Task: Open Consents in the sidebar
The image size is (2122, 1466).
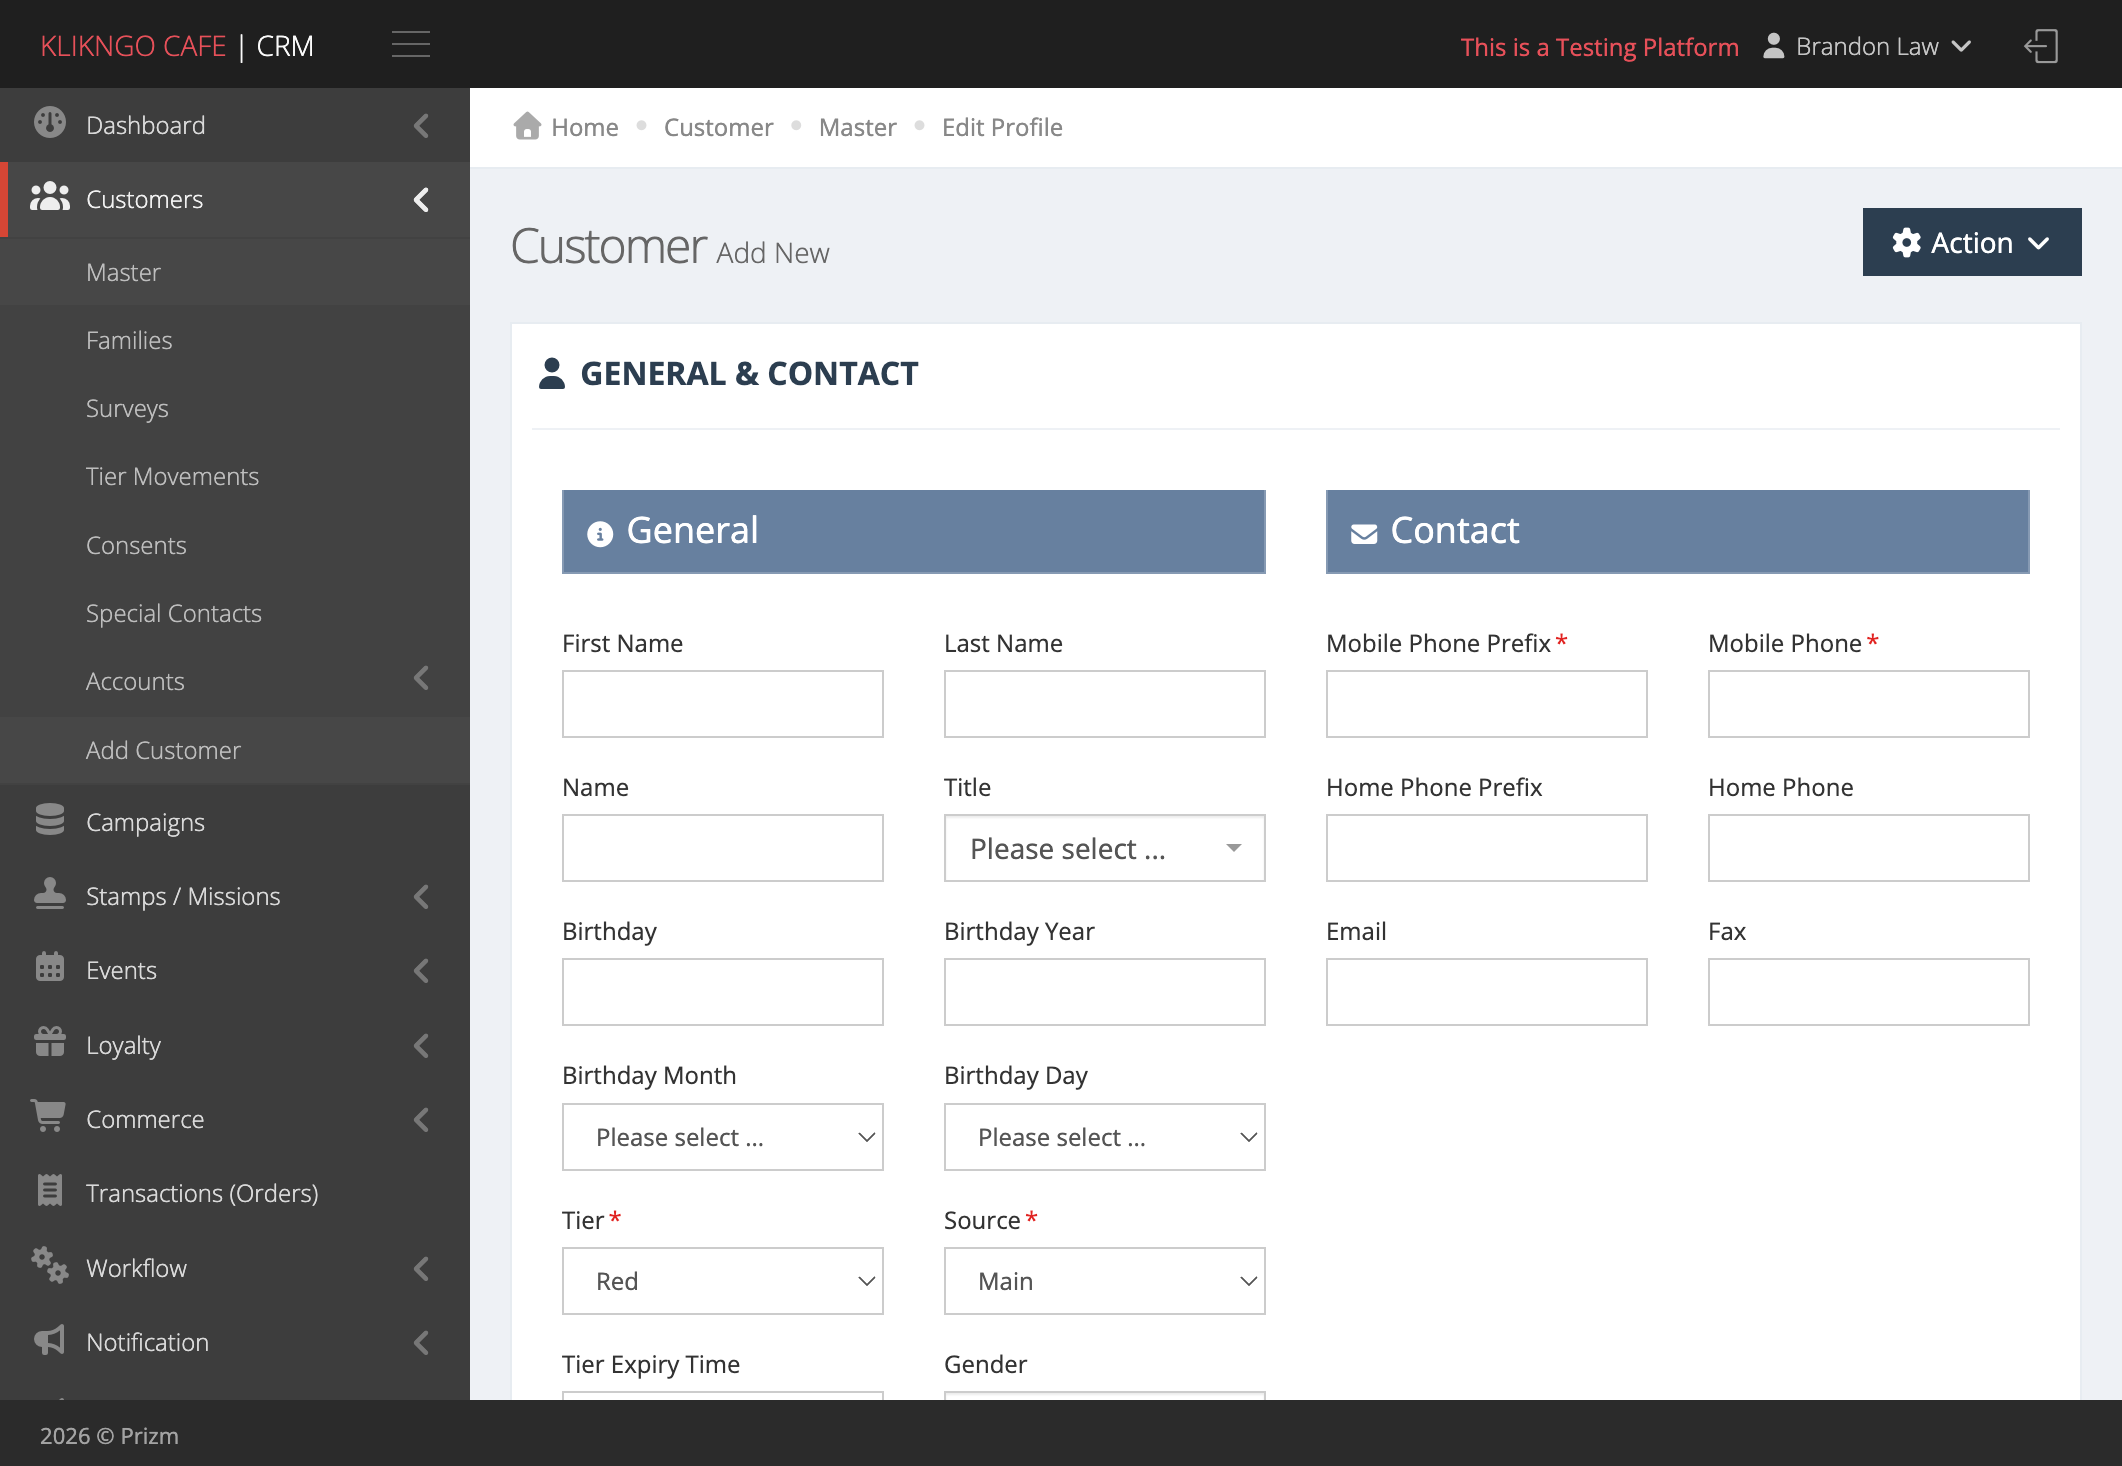Action: [x=235, y=545]
